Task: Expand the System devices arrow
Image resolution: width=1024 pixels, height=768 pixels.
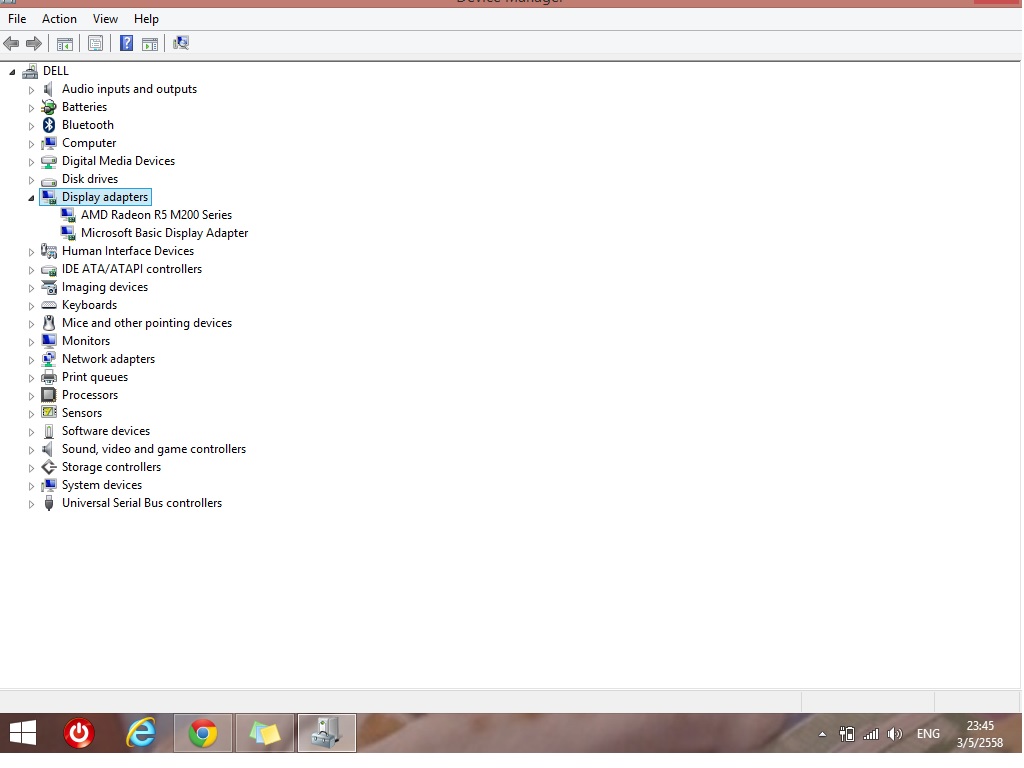Action: click(x=31, y=486)
